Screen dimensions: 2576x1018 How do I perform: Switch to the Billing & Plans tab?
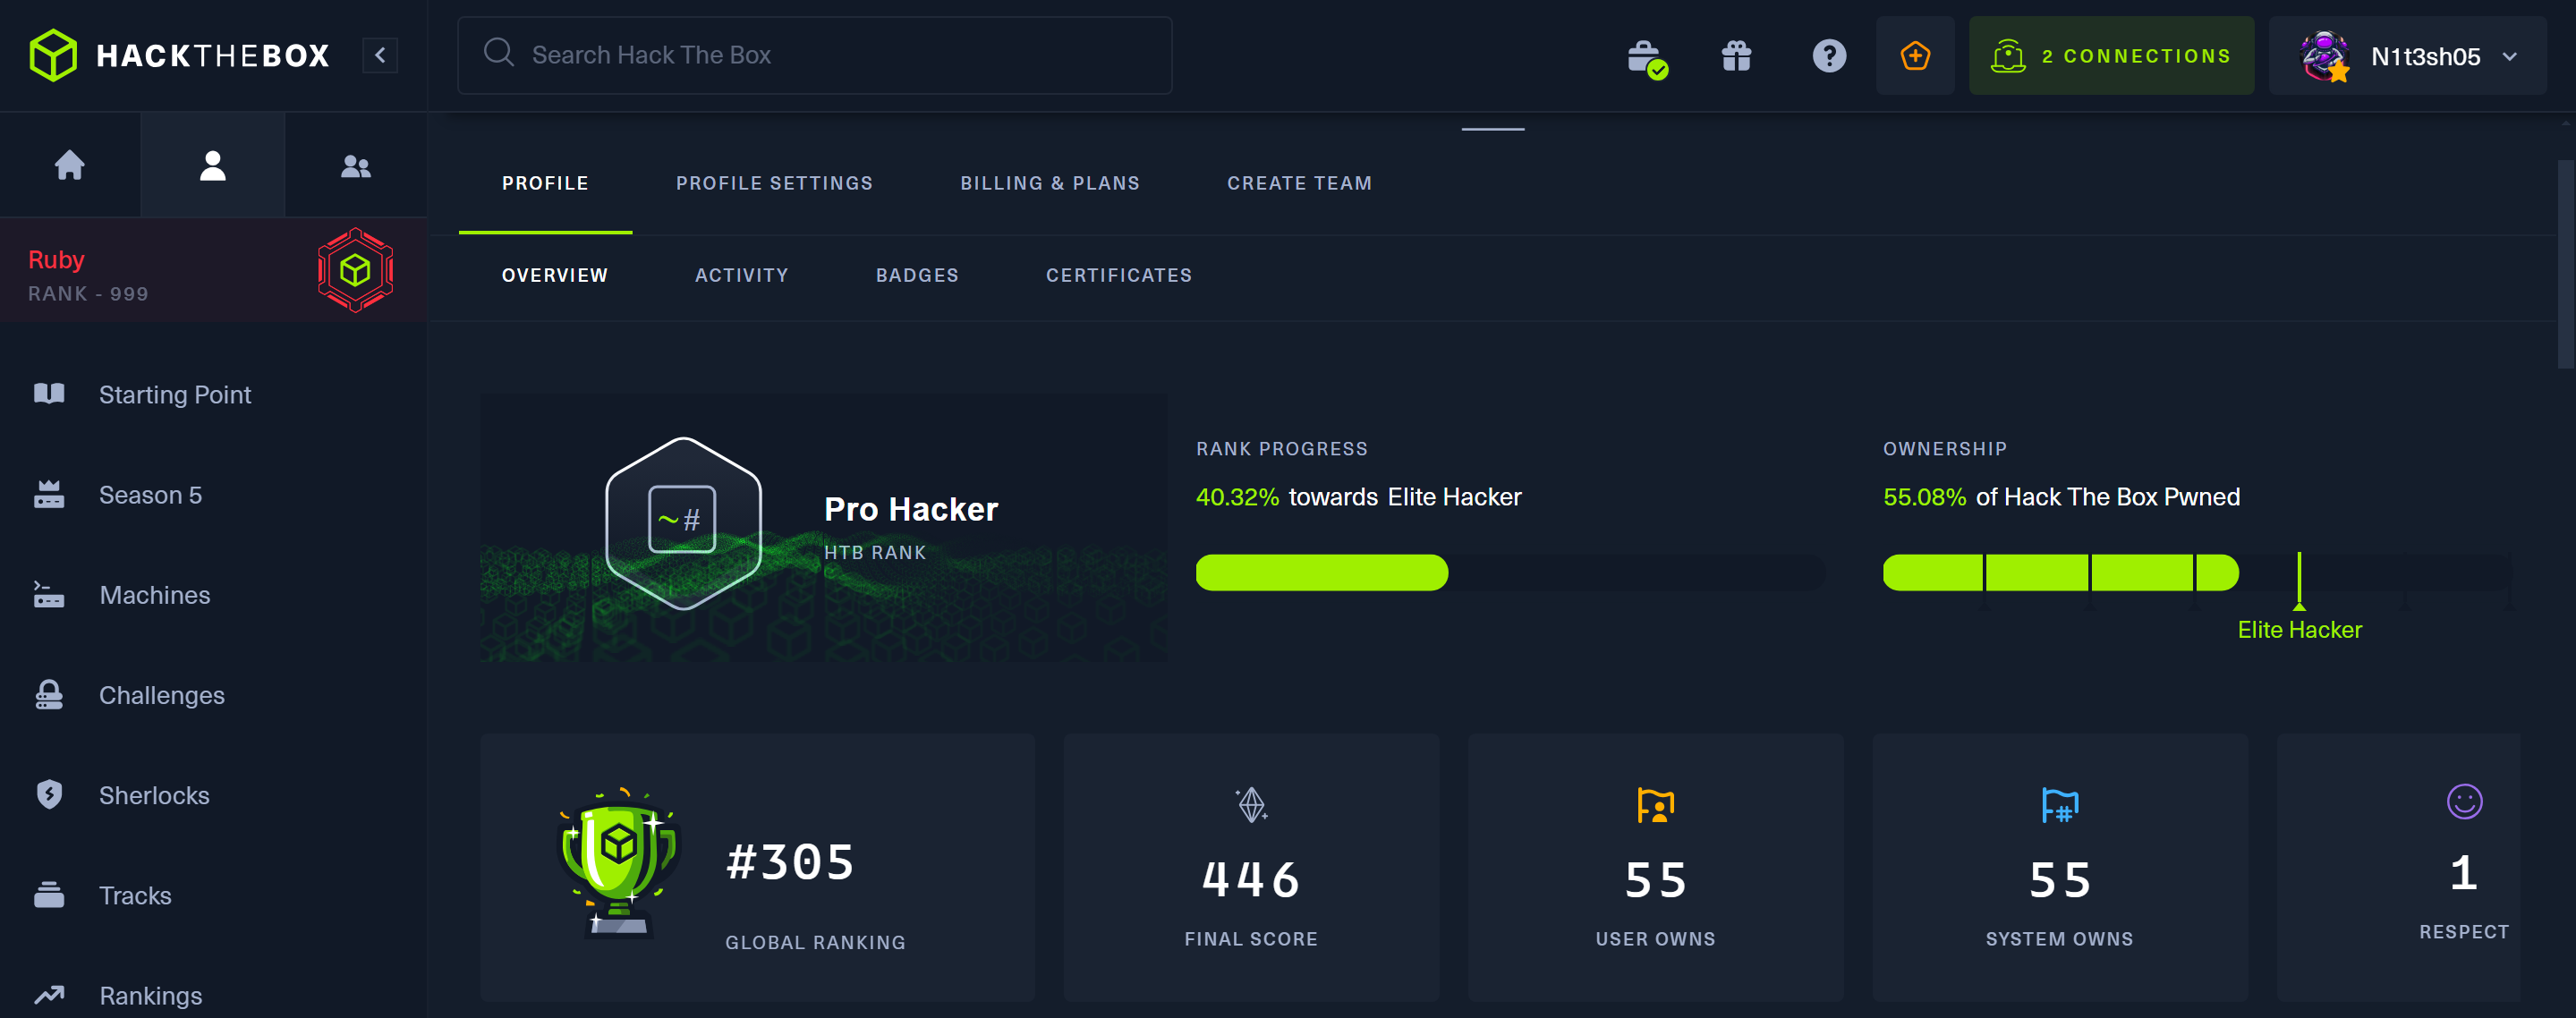(1050, 183)
